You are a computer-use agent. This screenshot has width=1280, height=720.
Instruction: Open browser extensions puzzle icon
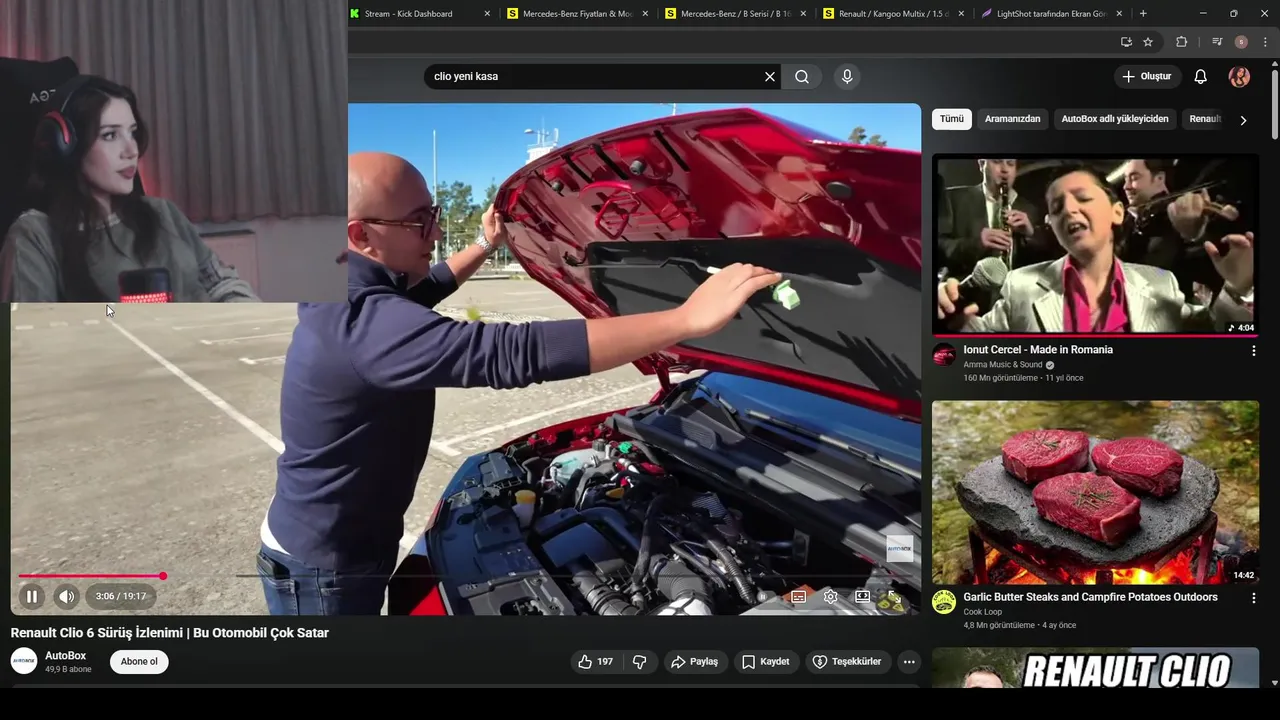tap(1182, 42)
